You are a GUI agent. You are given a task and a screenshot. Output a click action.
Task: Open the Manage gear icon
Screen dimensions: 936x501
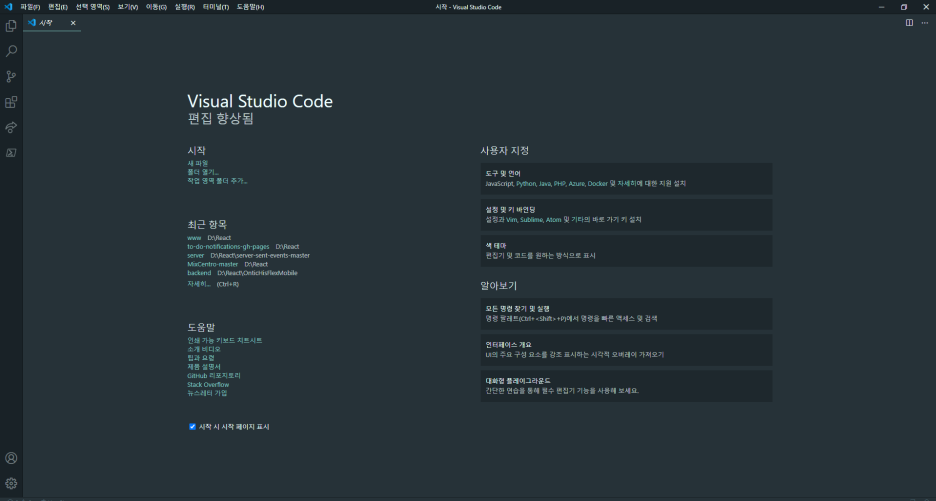click(x=11, y=483)
